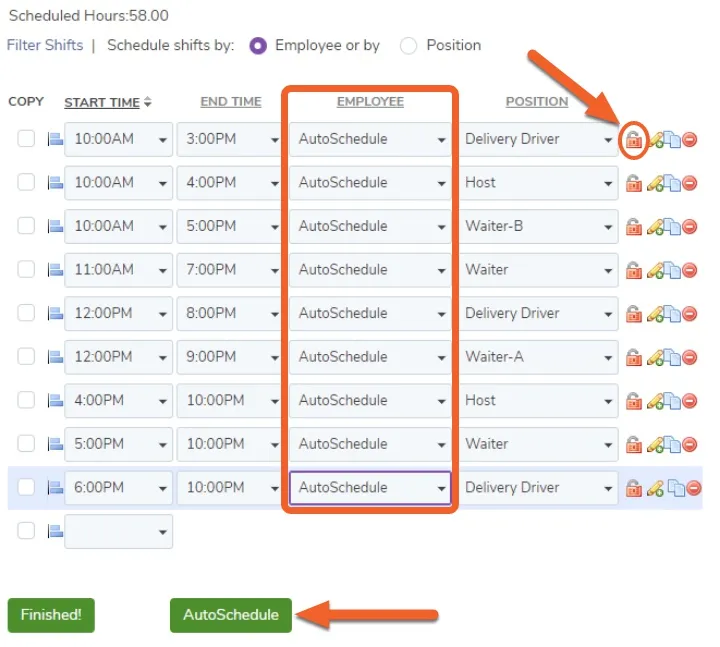This screenshot has height=647, width=720.
Task: Open the Filter Shifts link
Action: (x=45, y=45)
